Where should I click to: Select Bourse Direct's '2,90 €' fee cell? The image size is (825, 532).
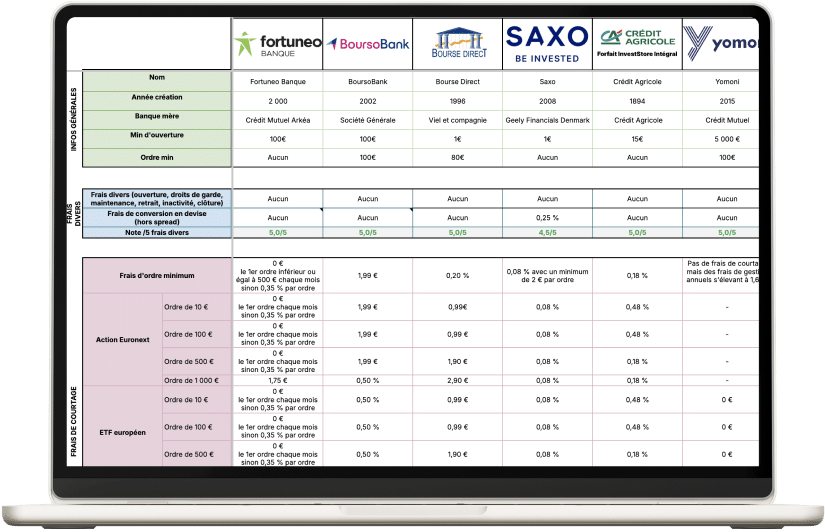click(x=458, y=380)
